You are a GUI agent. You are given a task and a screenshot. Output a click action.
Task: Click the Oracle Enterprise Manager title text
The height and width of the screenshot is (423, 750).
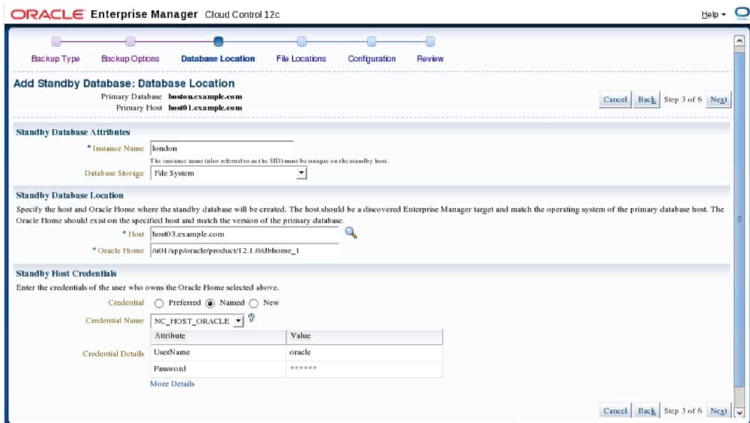[x=144, y=14]
